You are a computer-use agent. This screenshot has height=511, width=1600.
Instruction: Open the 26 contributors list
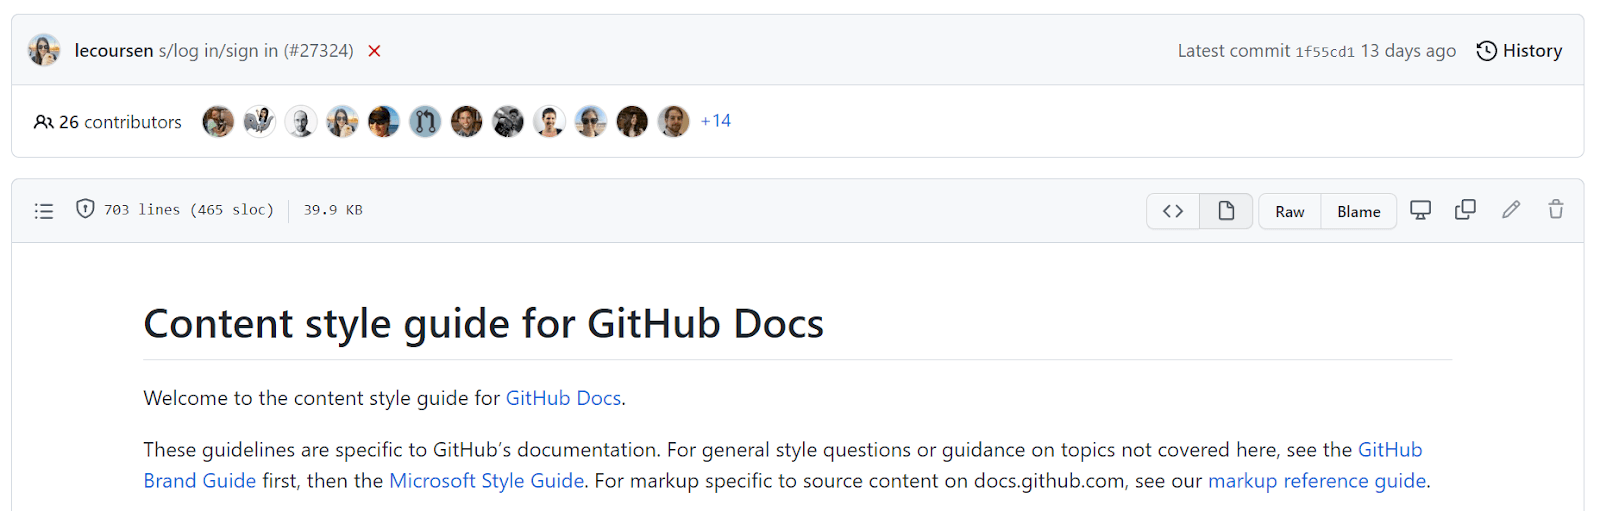[x=108, y=122]
